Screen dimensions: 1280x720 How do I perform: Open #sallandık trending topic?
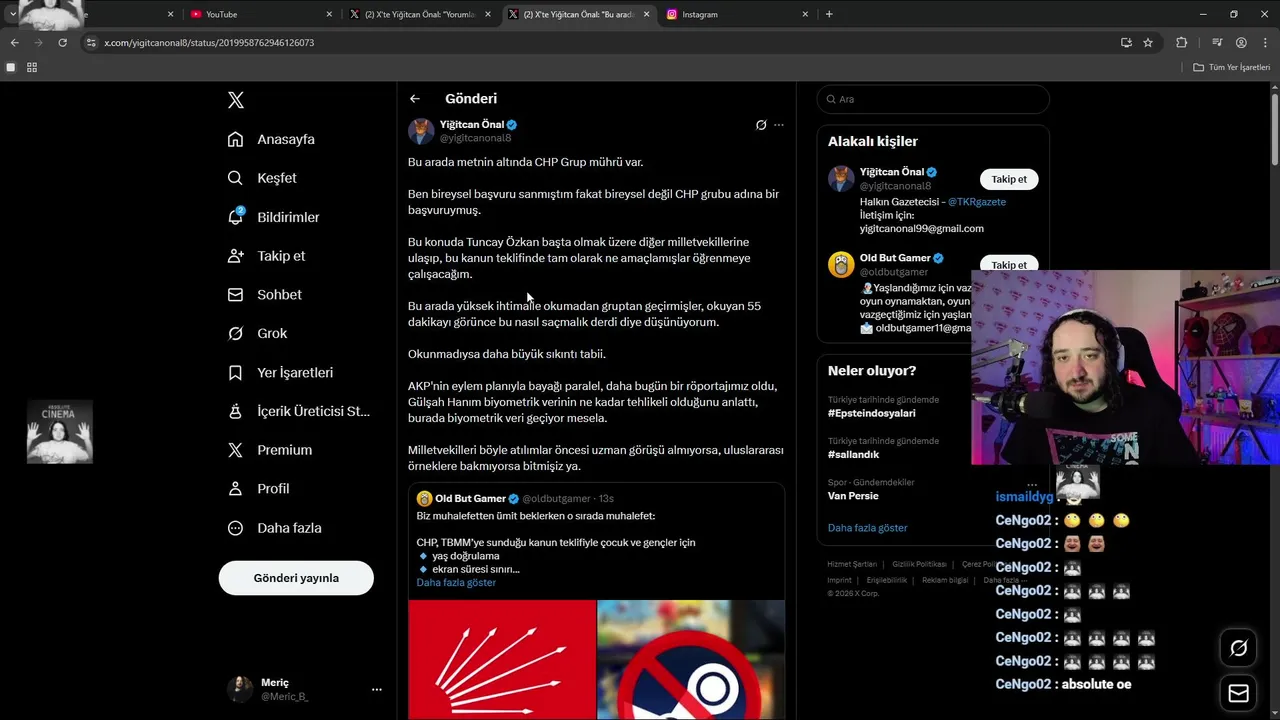853,454
